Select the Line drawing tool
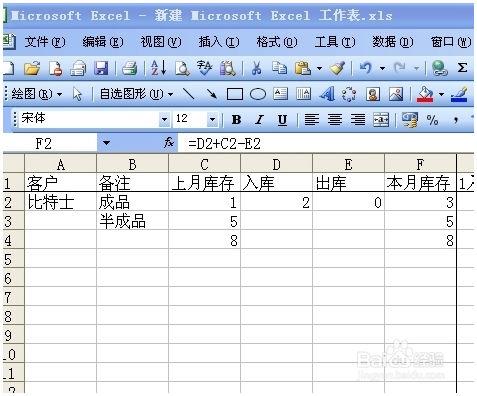 tap(189, 94)
